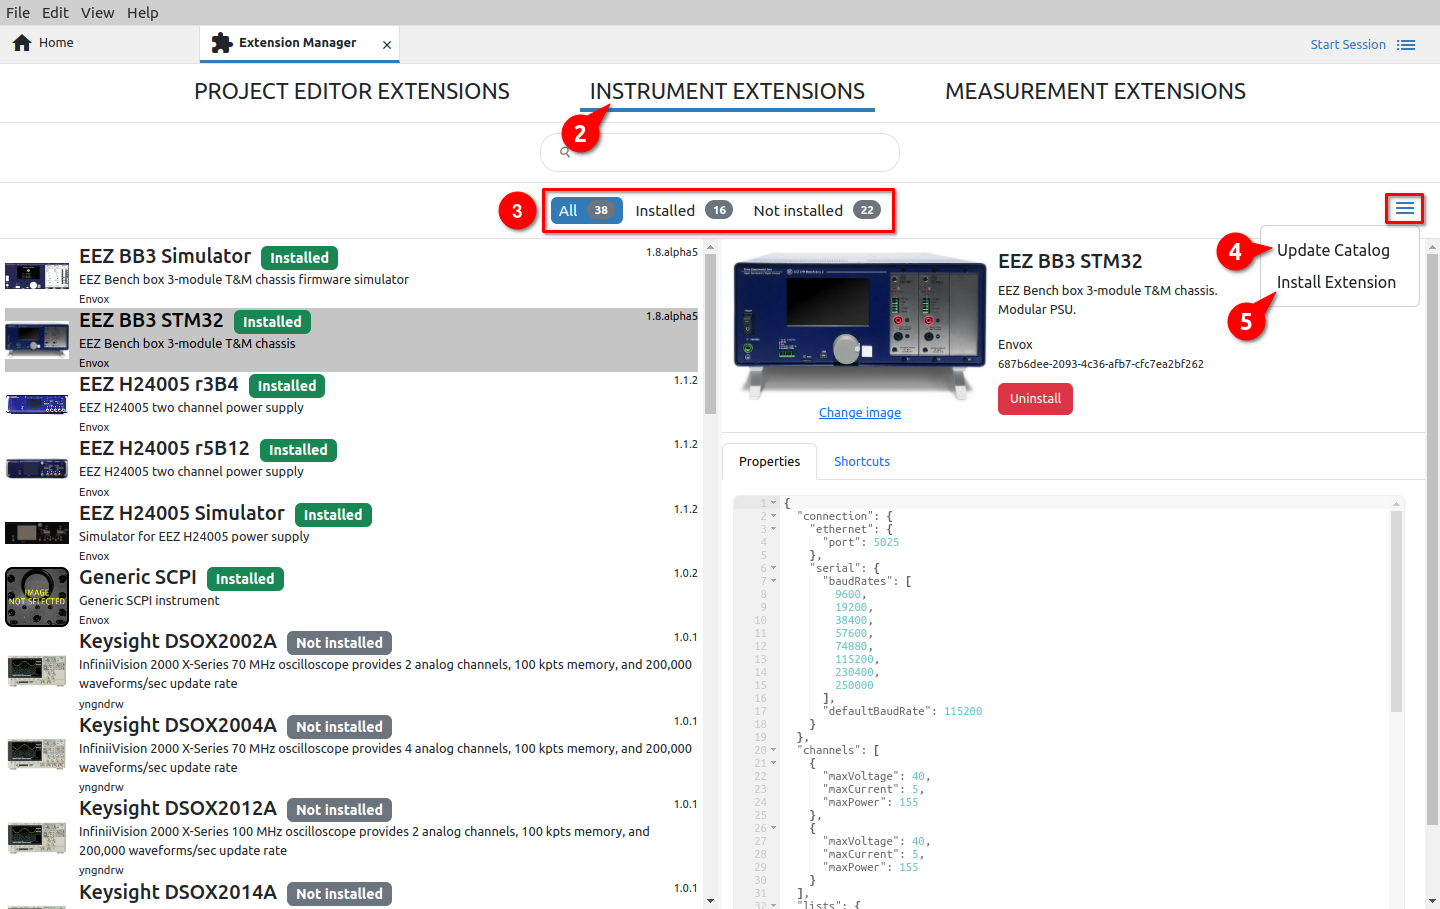Open the Start Session list icon
Image resolution: width=1440 pixels, height=909 pixels.
(1406, 45)
